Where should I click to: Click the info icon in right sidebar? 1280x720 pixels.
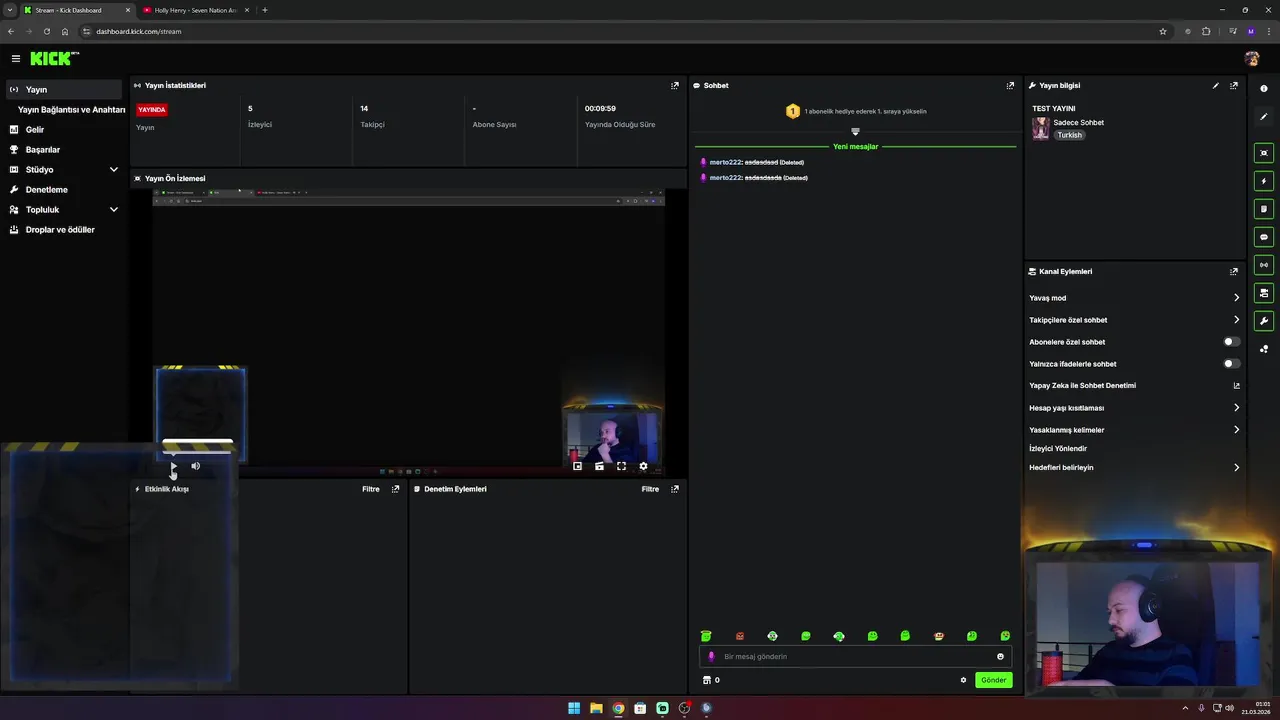1264,89
